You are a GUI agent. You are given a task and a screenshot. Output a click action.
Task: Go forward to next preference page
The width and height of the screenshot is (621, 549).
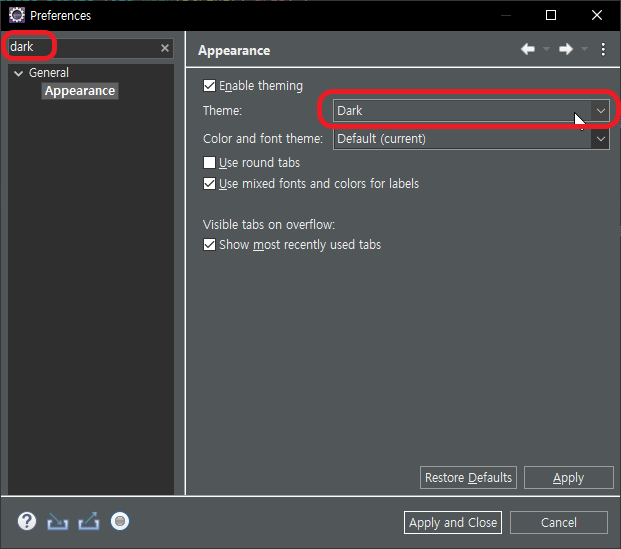tap(566, 50)
